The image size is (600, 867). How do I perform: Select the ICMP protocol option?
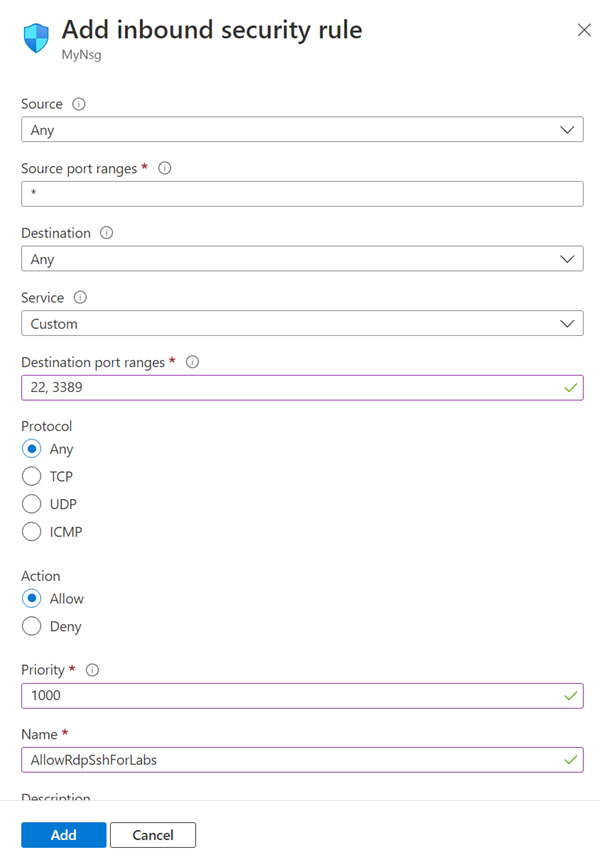31,531
